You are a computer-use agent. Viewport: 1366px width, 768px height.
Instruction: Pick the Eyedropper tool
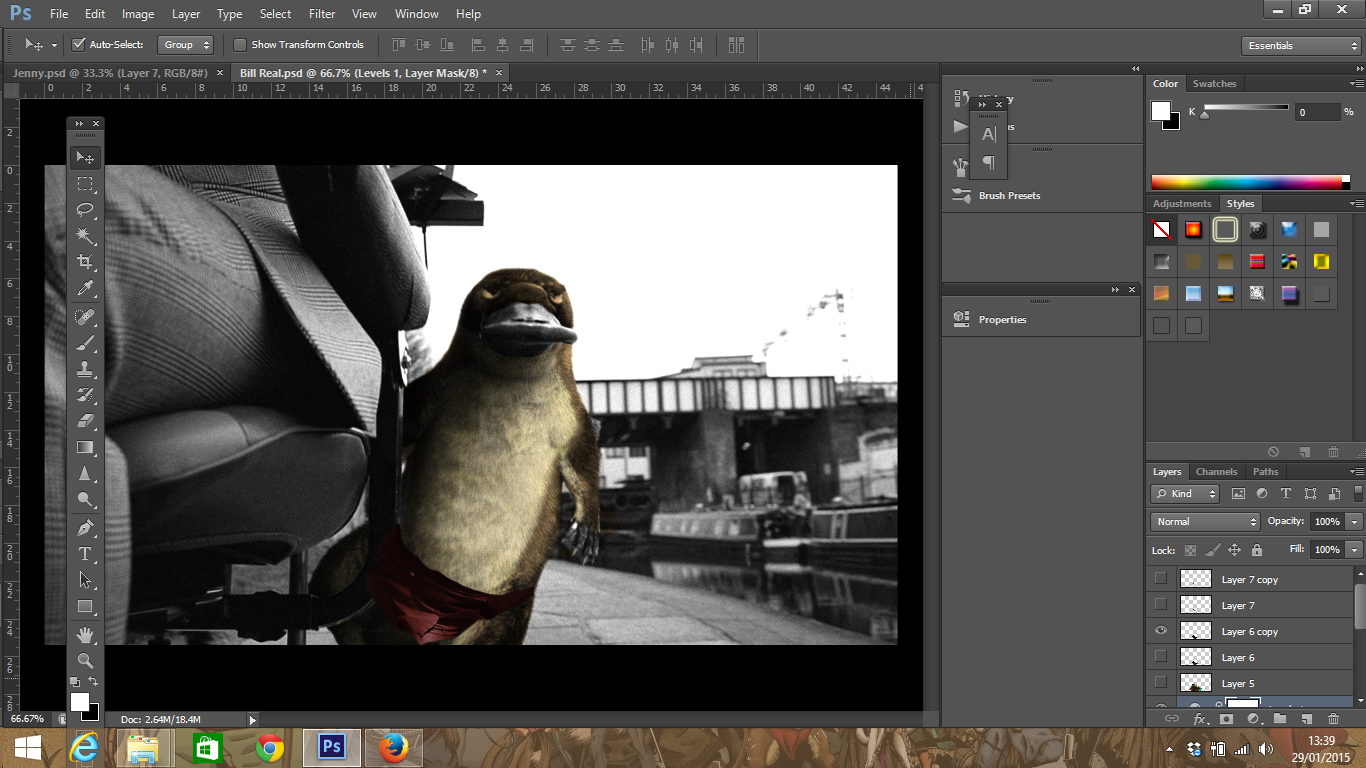tap(86, 289)
